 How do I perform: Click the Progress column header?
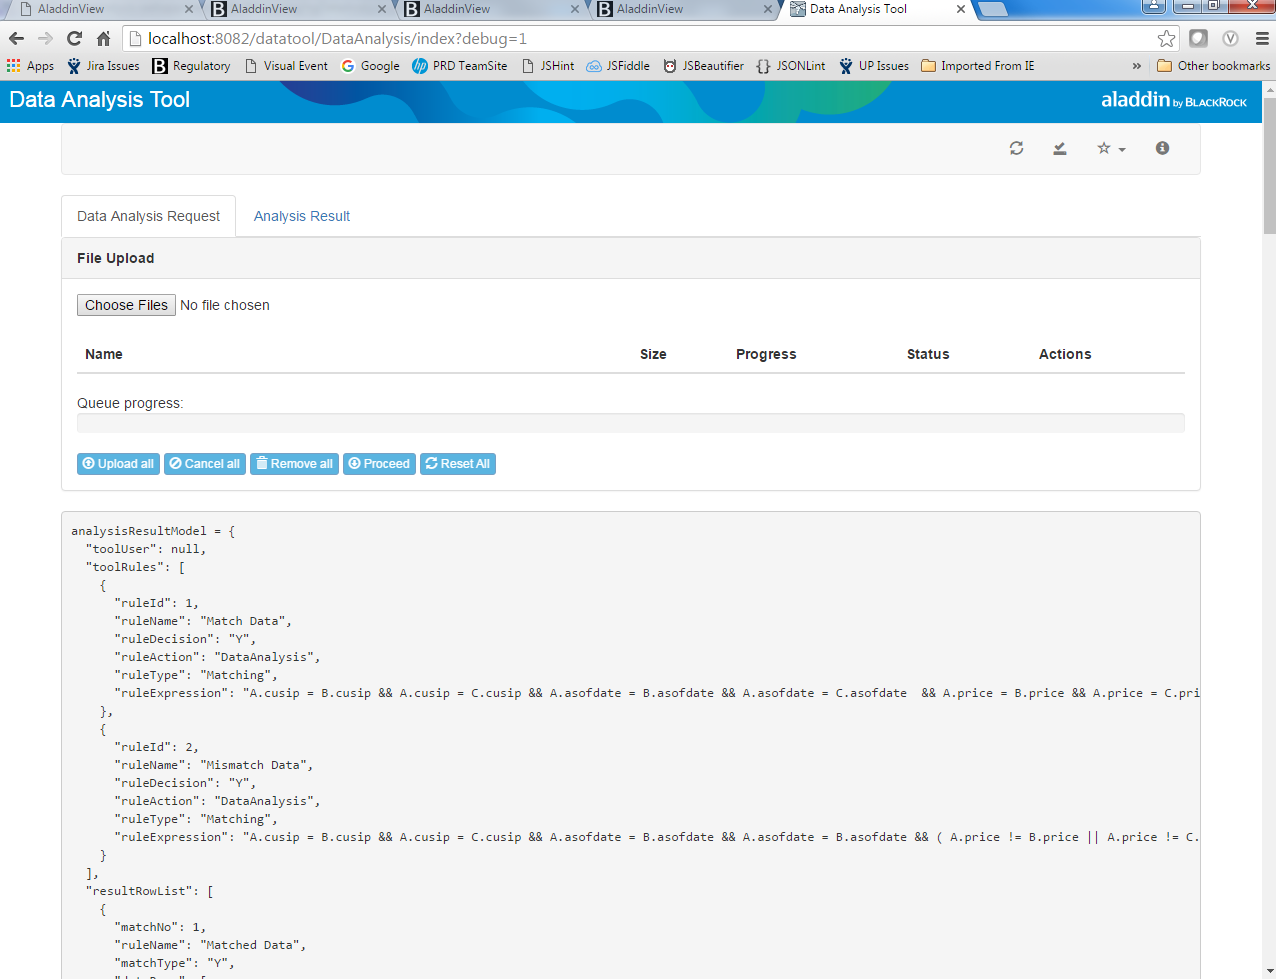pyautogui.click(x=766, y=354)
